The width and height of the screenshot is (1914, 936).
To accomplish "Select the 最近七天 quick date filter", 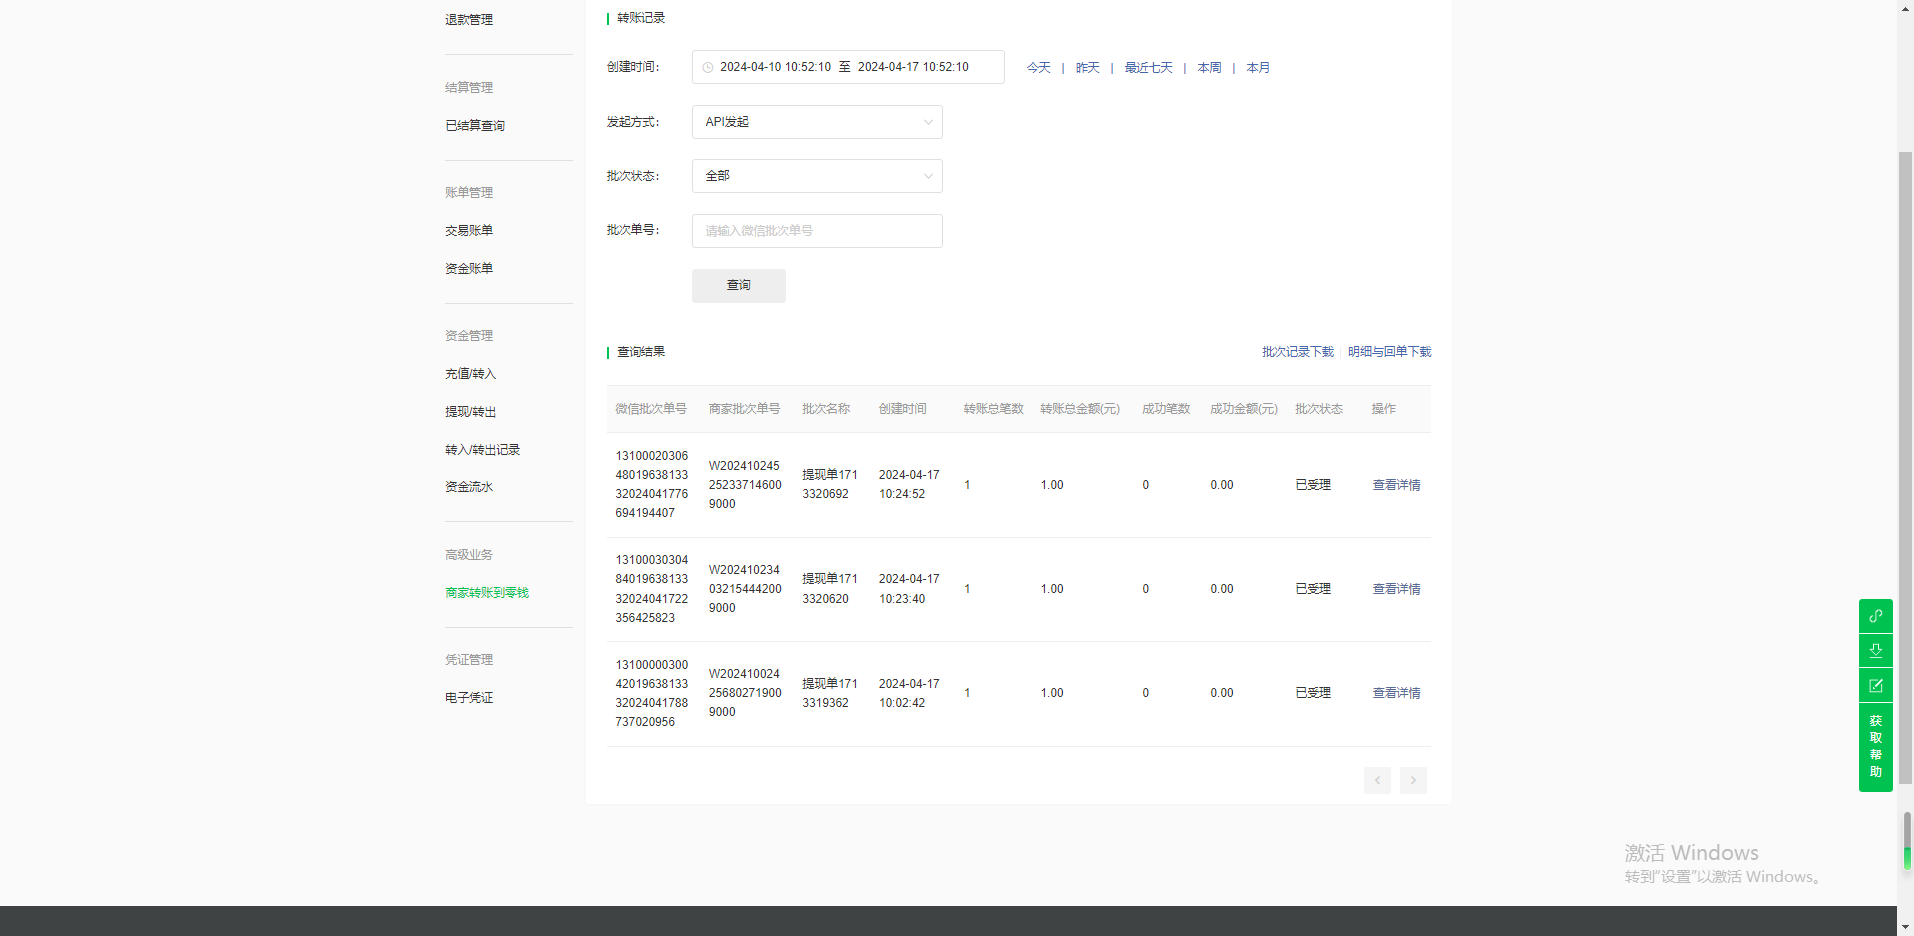I will (x=1149, y=68).
